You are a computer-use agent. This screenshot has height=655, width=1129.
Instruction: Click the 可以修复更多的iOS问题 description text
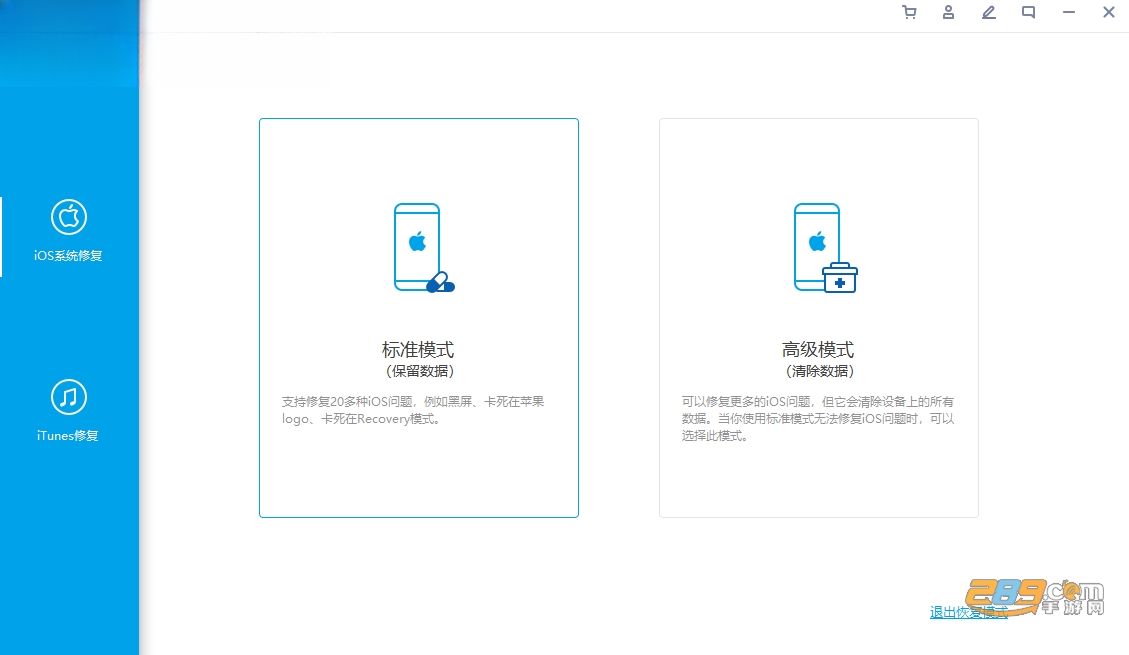point(818,418)
